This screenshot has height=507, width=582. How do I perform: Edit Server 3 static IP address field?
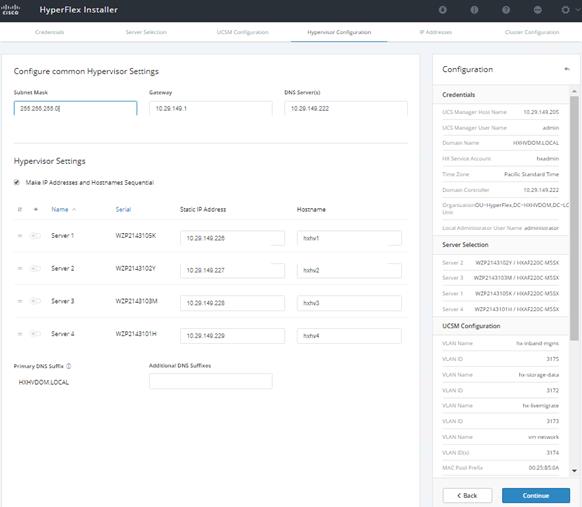click(232, 303)
